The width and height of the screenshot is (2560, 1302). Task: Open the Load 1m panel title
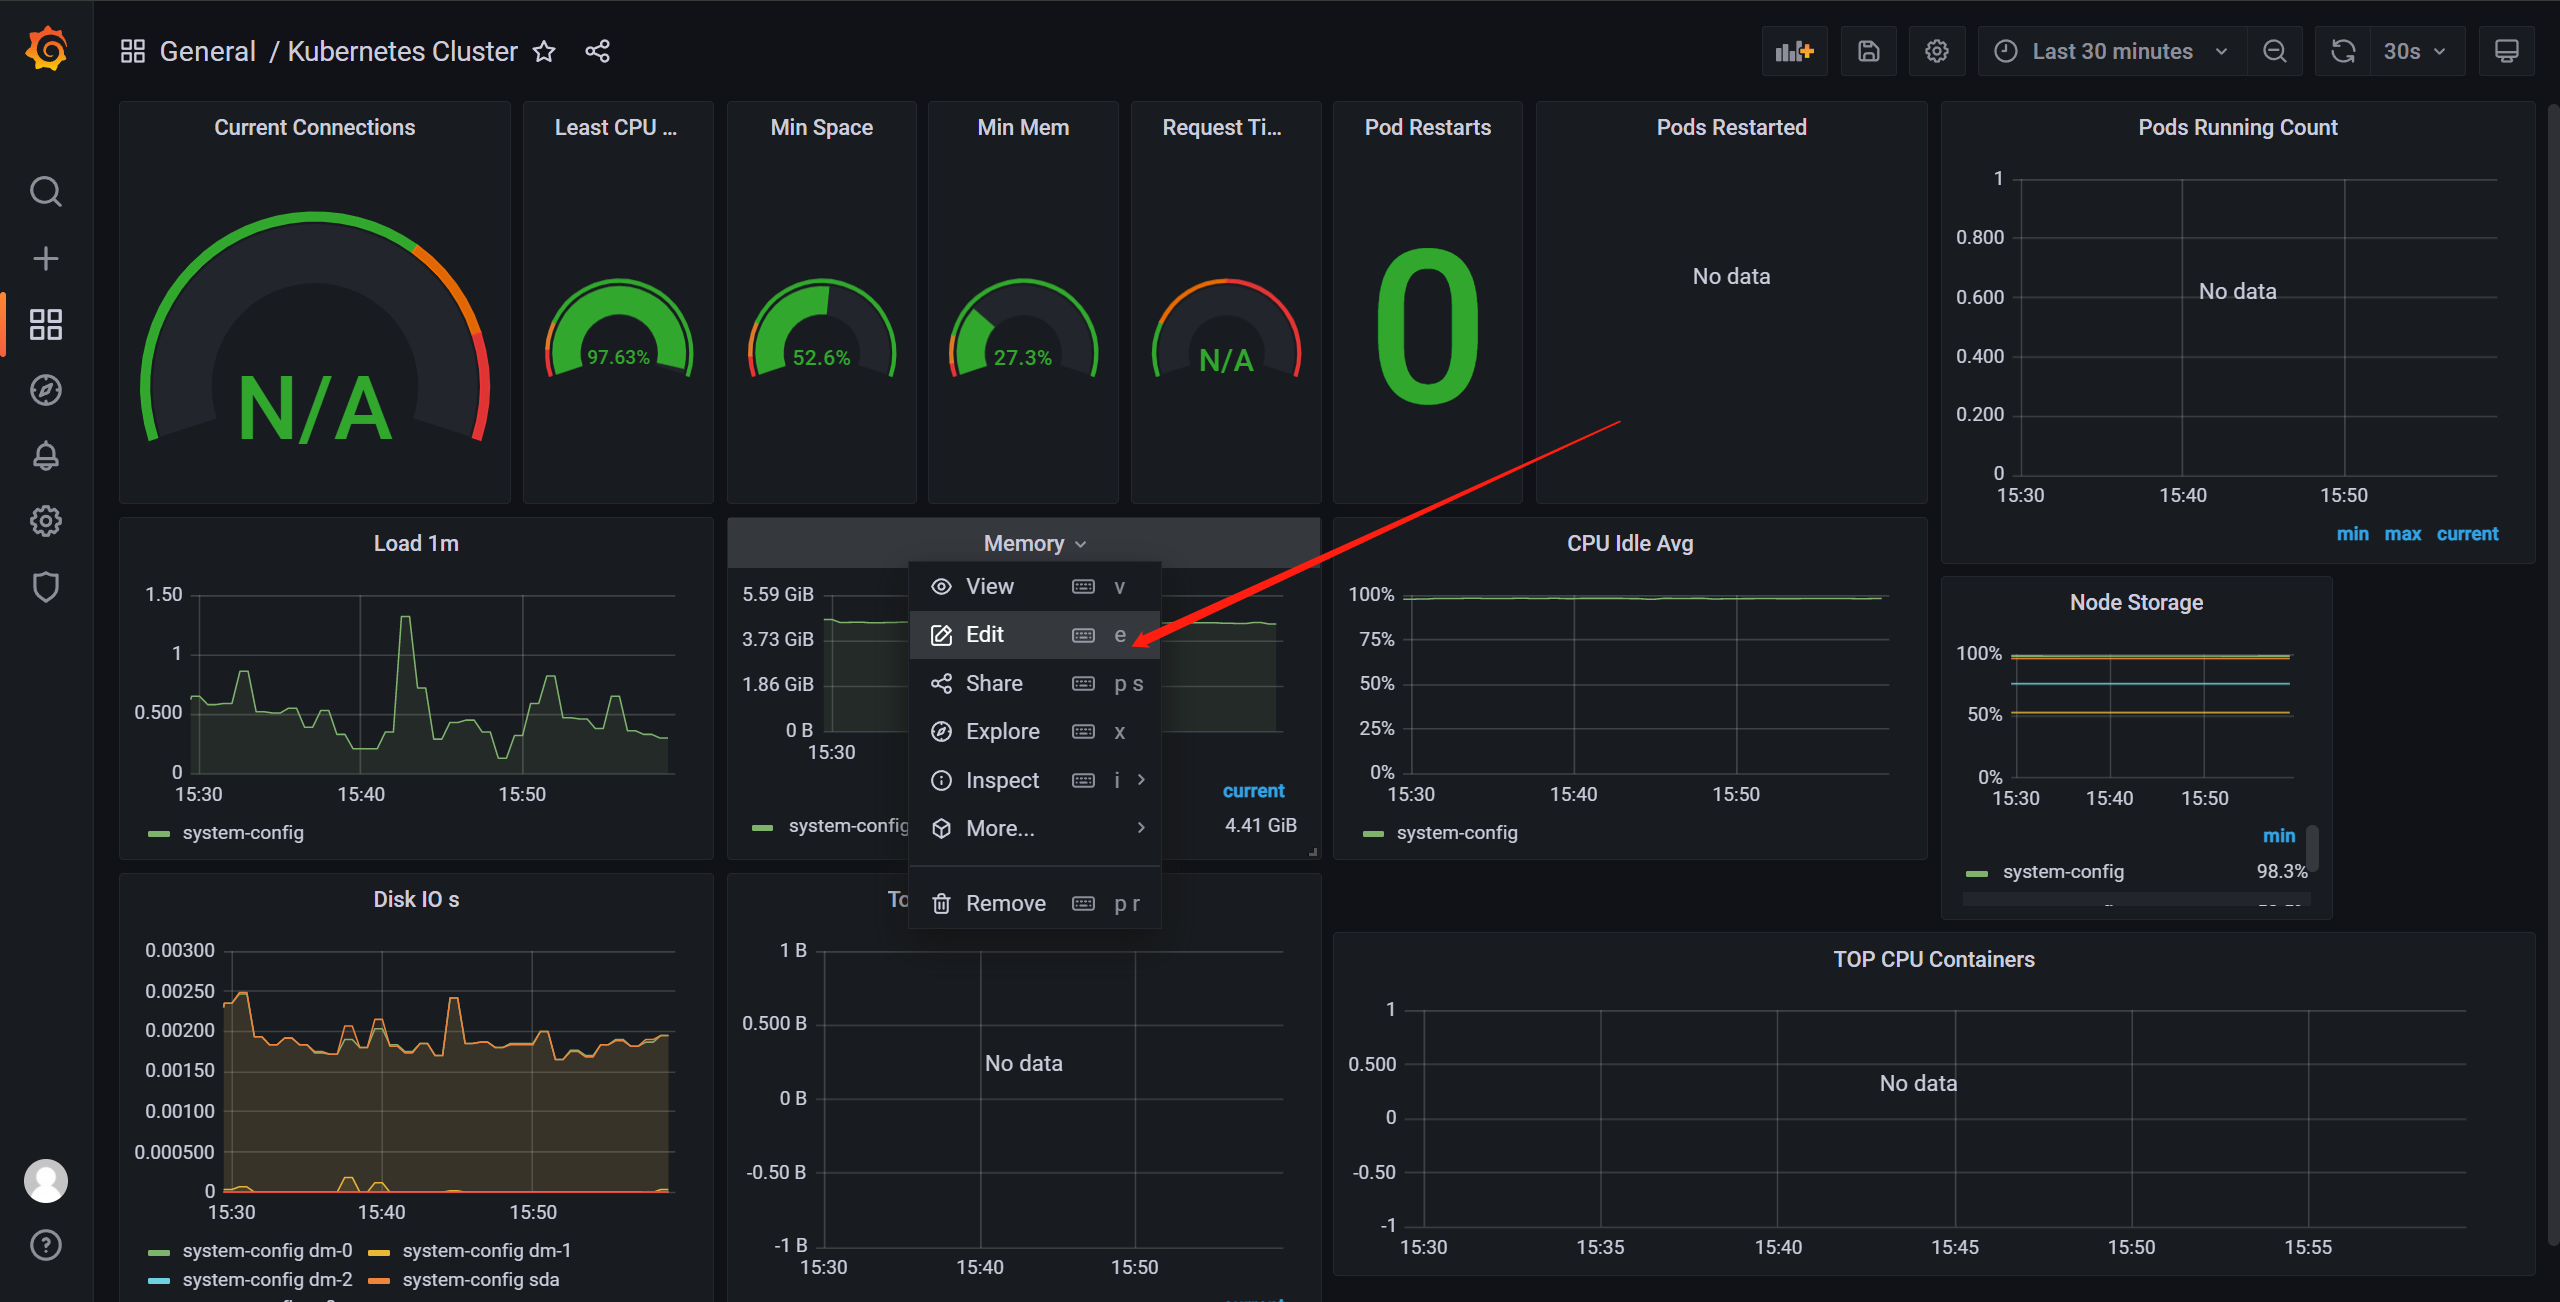(416, 543)
